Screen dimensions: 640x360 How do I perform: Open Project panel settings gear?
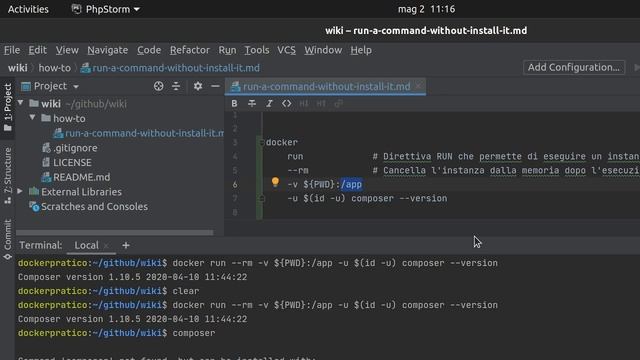pos(198,86)
